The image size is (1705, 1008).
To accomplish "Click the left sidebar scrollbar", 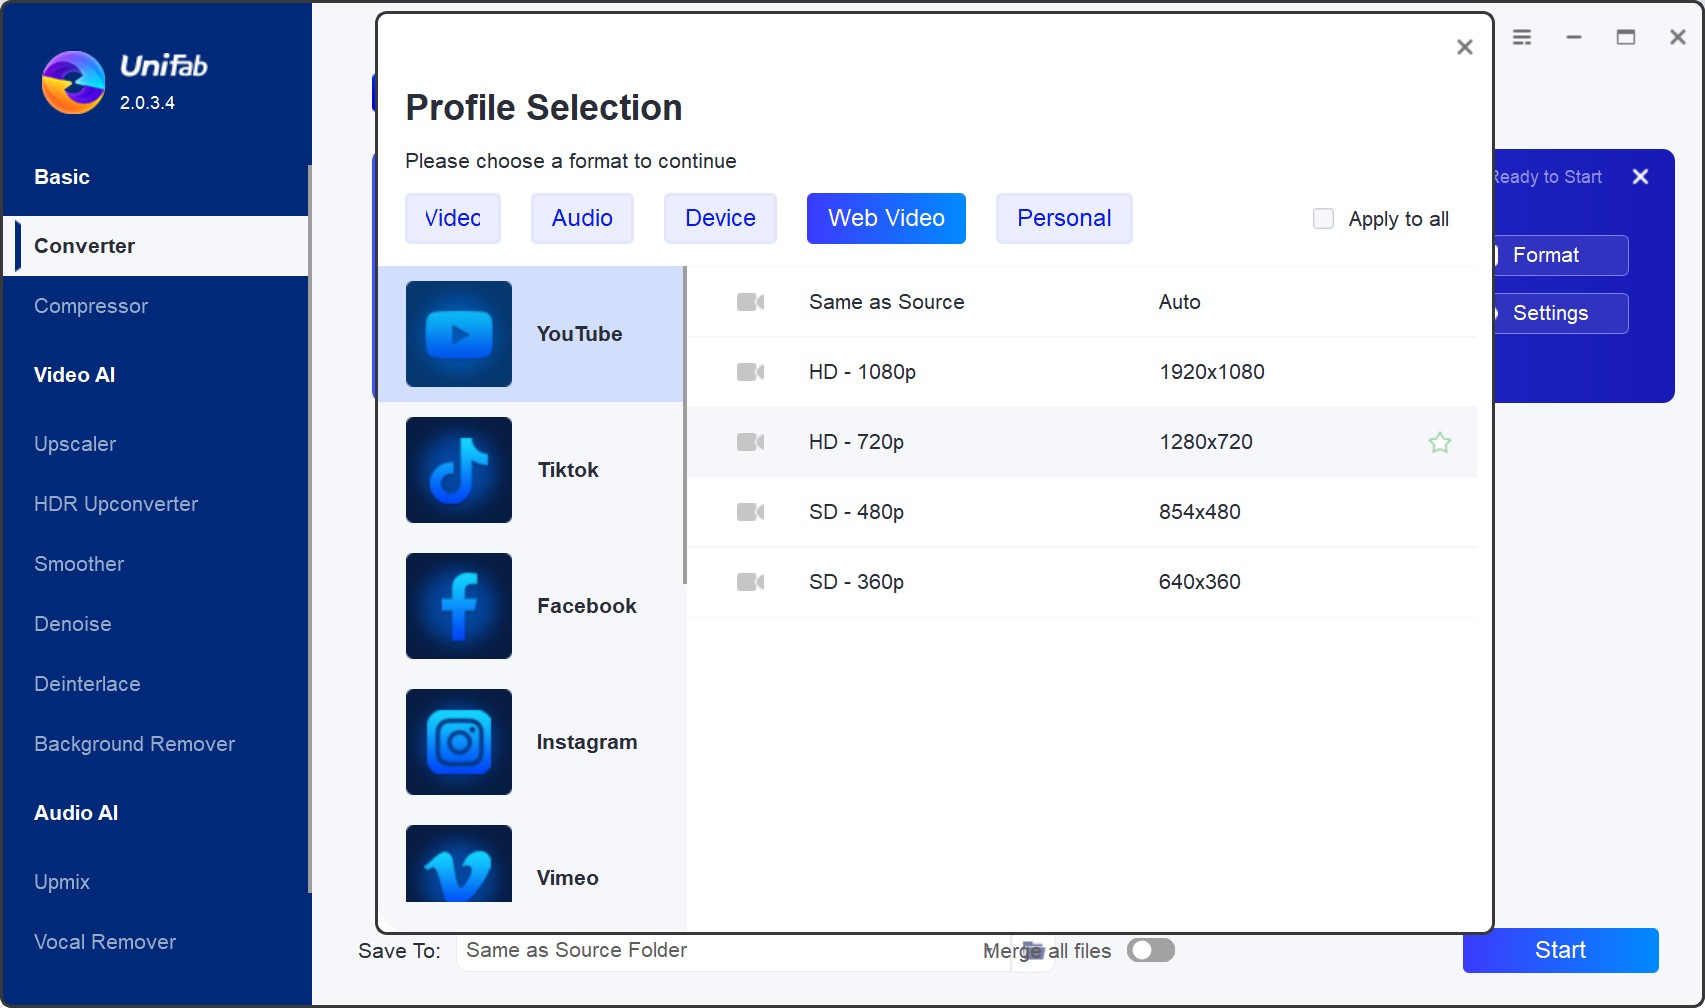I will pyautogui.click(x=310, y=528).
